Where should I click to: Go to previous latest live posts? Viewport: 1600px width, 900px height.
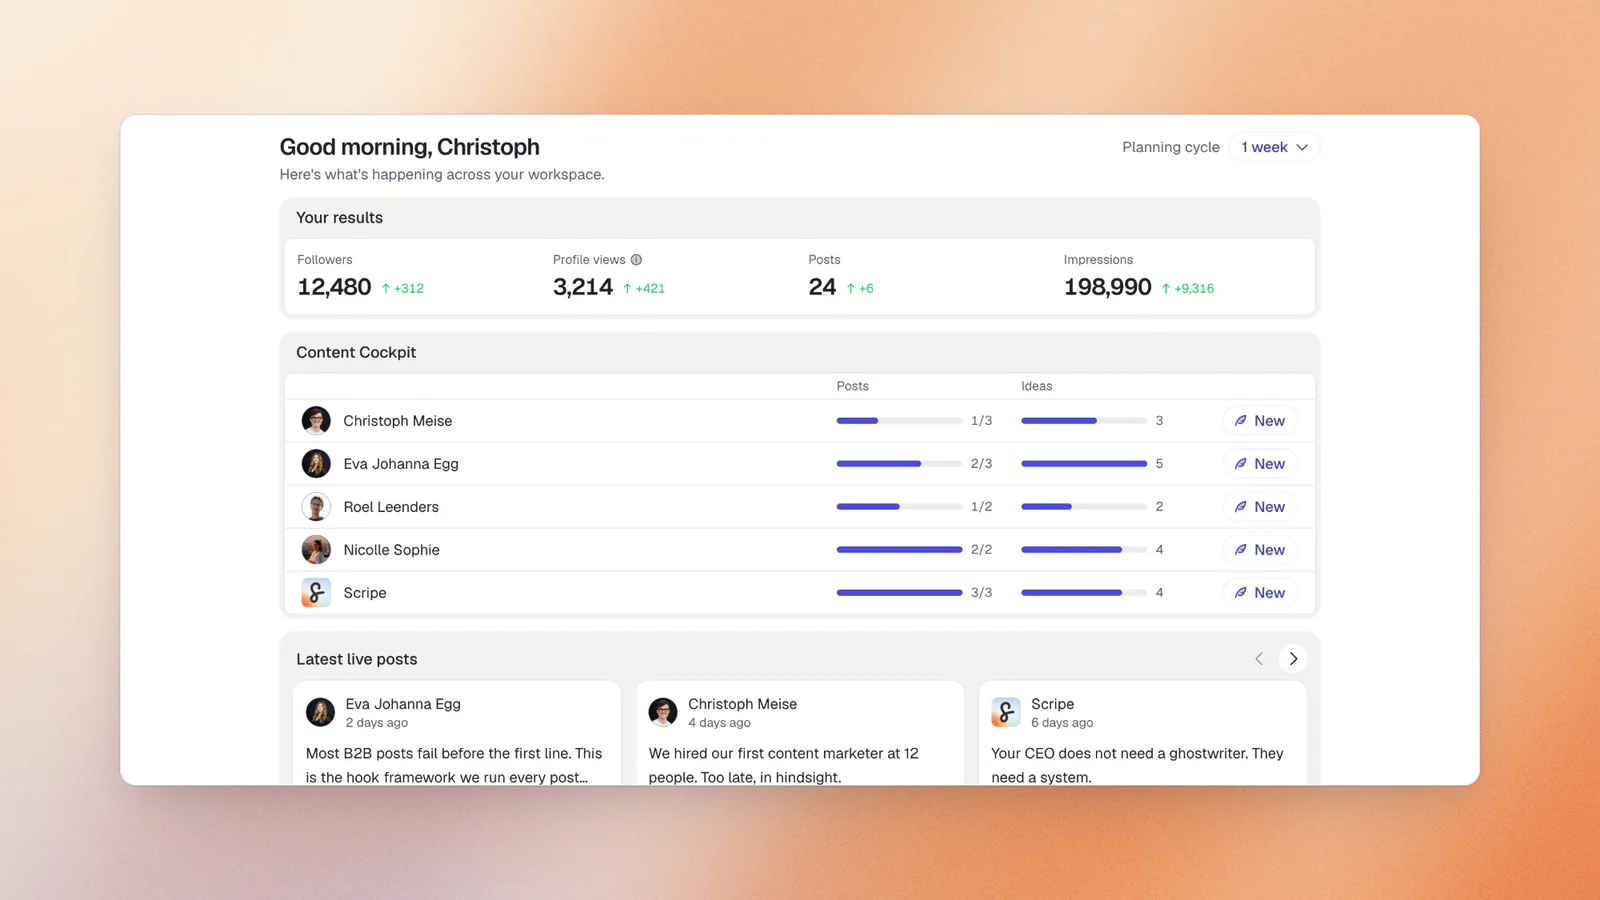[1259, 659]
